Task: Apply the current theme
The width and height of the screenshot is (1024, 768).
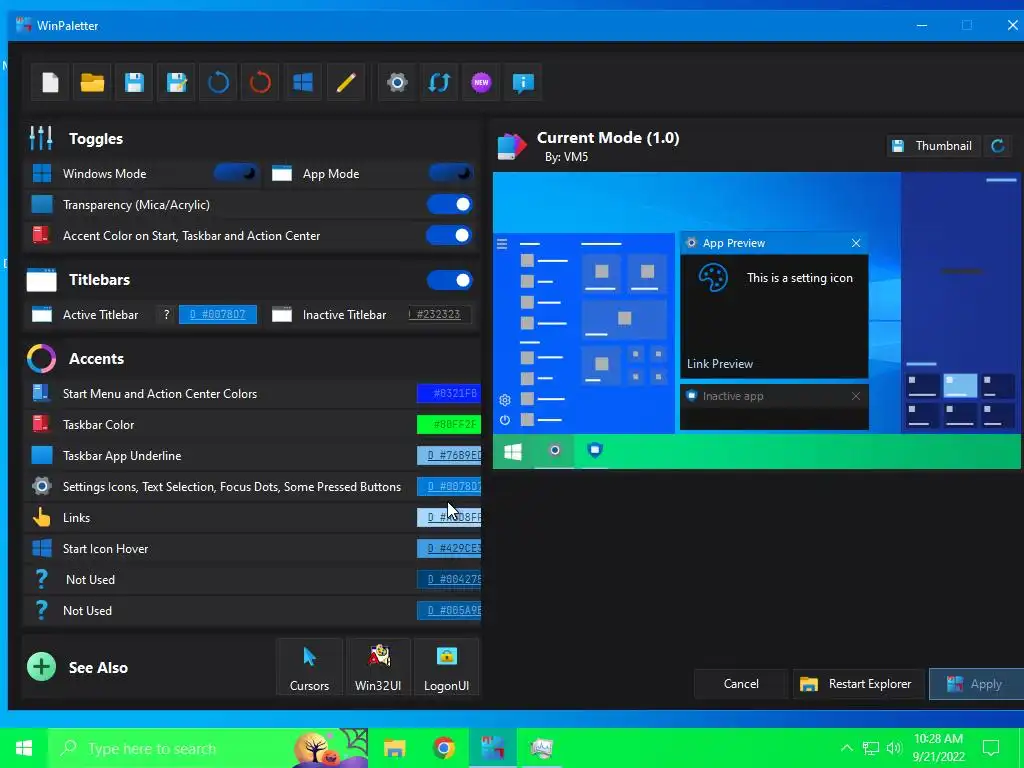Action: (x=977, y=684)
